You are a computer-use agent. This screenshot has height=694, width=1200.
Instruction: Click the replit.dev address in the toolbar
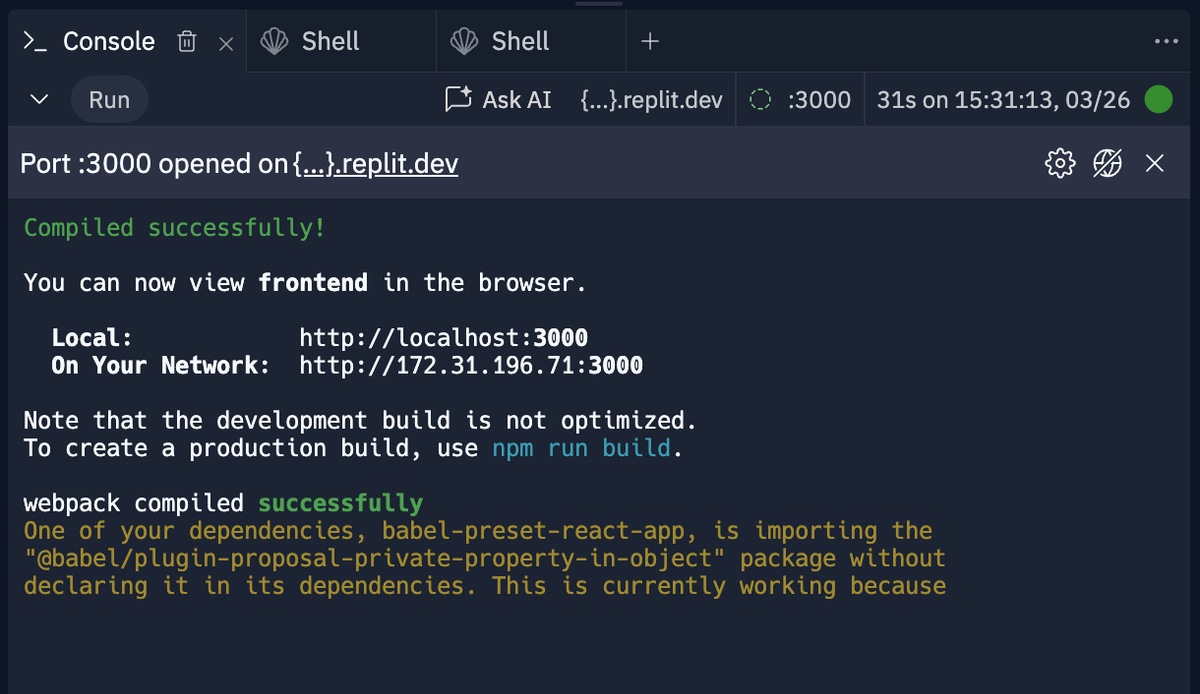(x=651, y=99)
